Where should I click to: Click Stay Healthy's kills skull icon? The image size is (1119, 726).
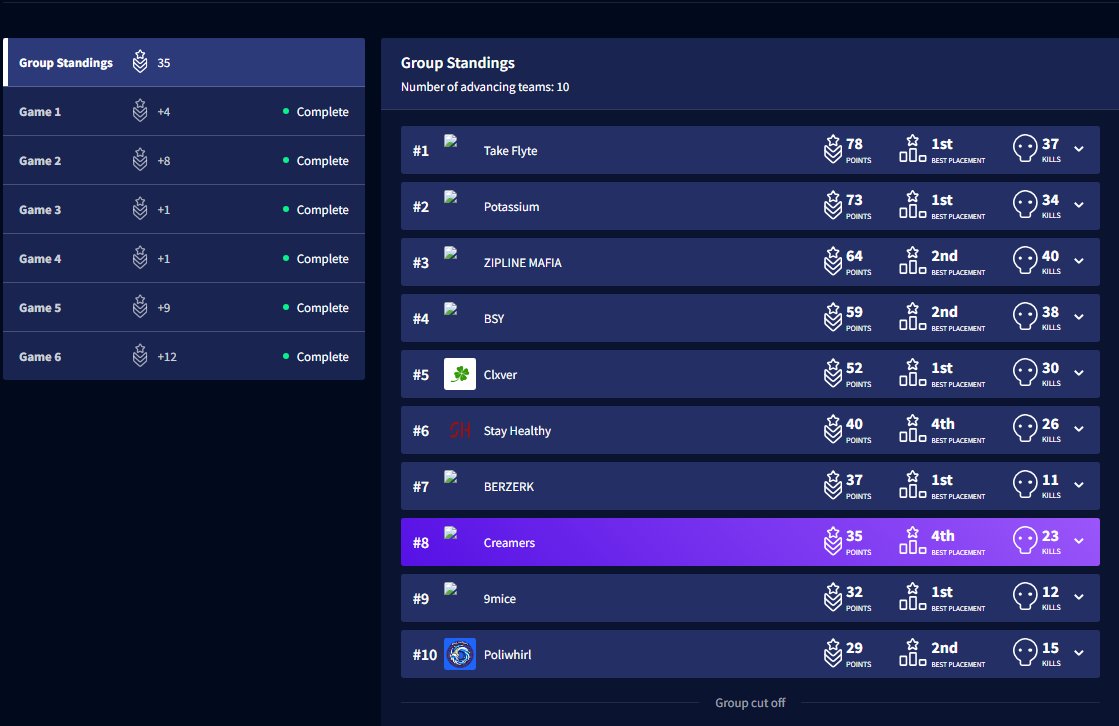click(x=1025, y=428)
